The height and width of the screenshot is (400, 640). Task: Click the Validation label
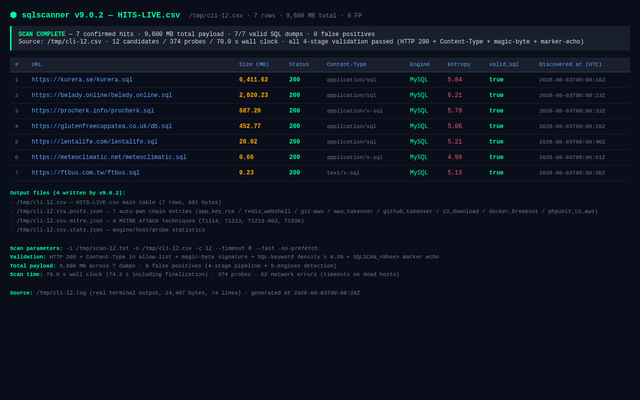coord(28,257)
